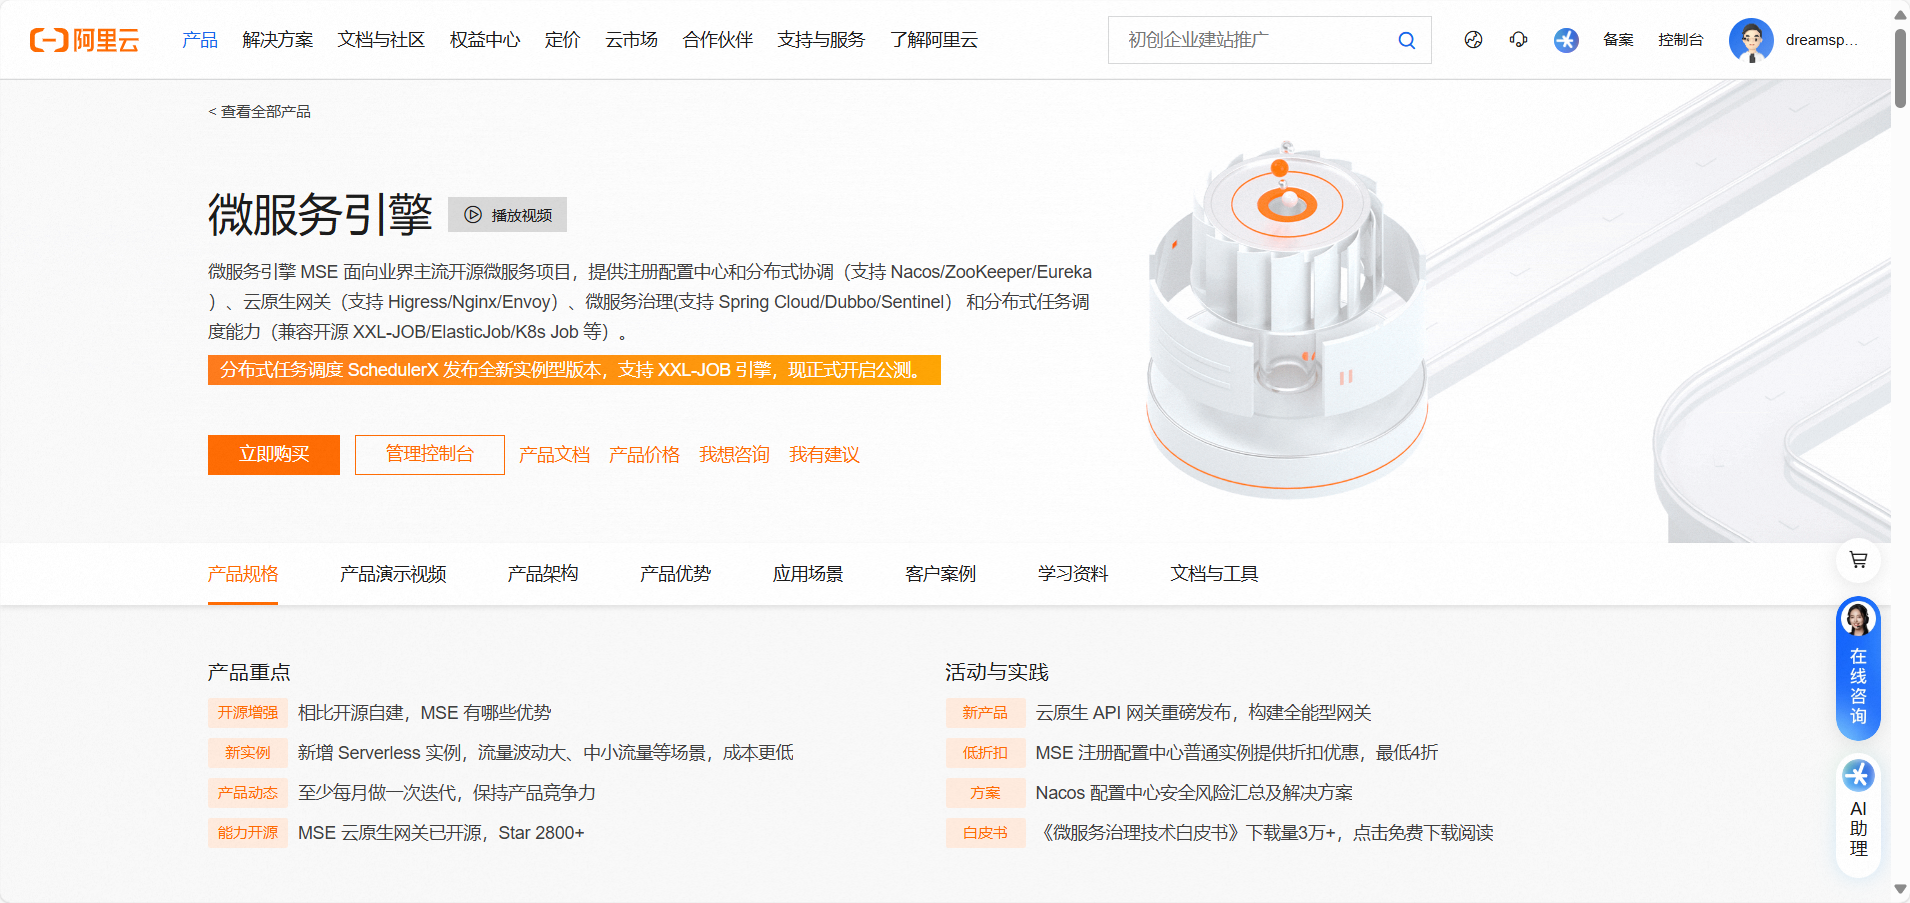Open the 在线咨询 floating widget
This screenshot has height=903, width=1910.
tap(1858, 668)
